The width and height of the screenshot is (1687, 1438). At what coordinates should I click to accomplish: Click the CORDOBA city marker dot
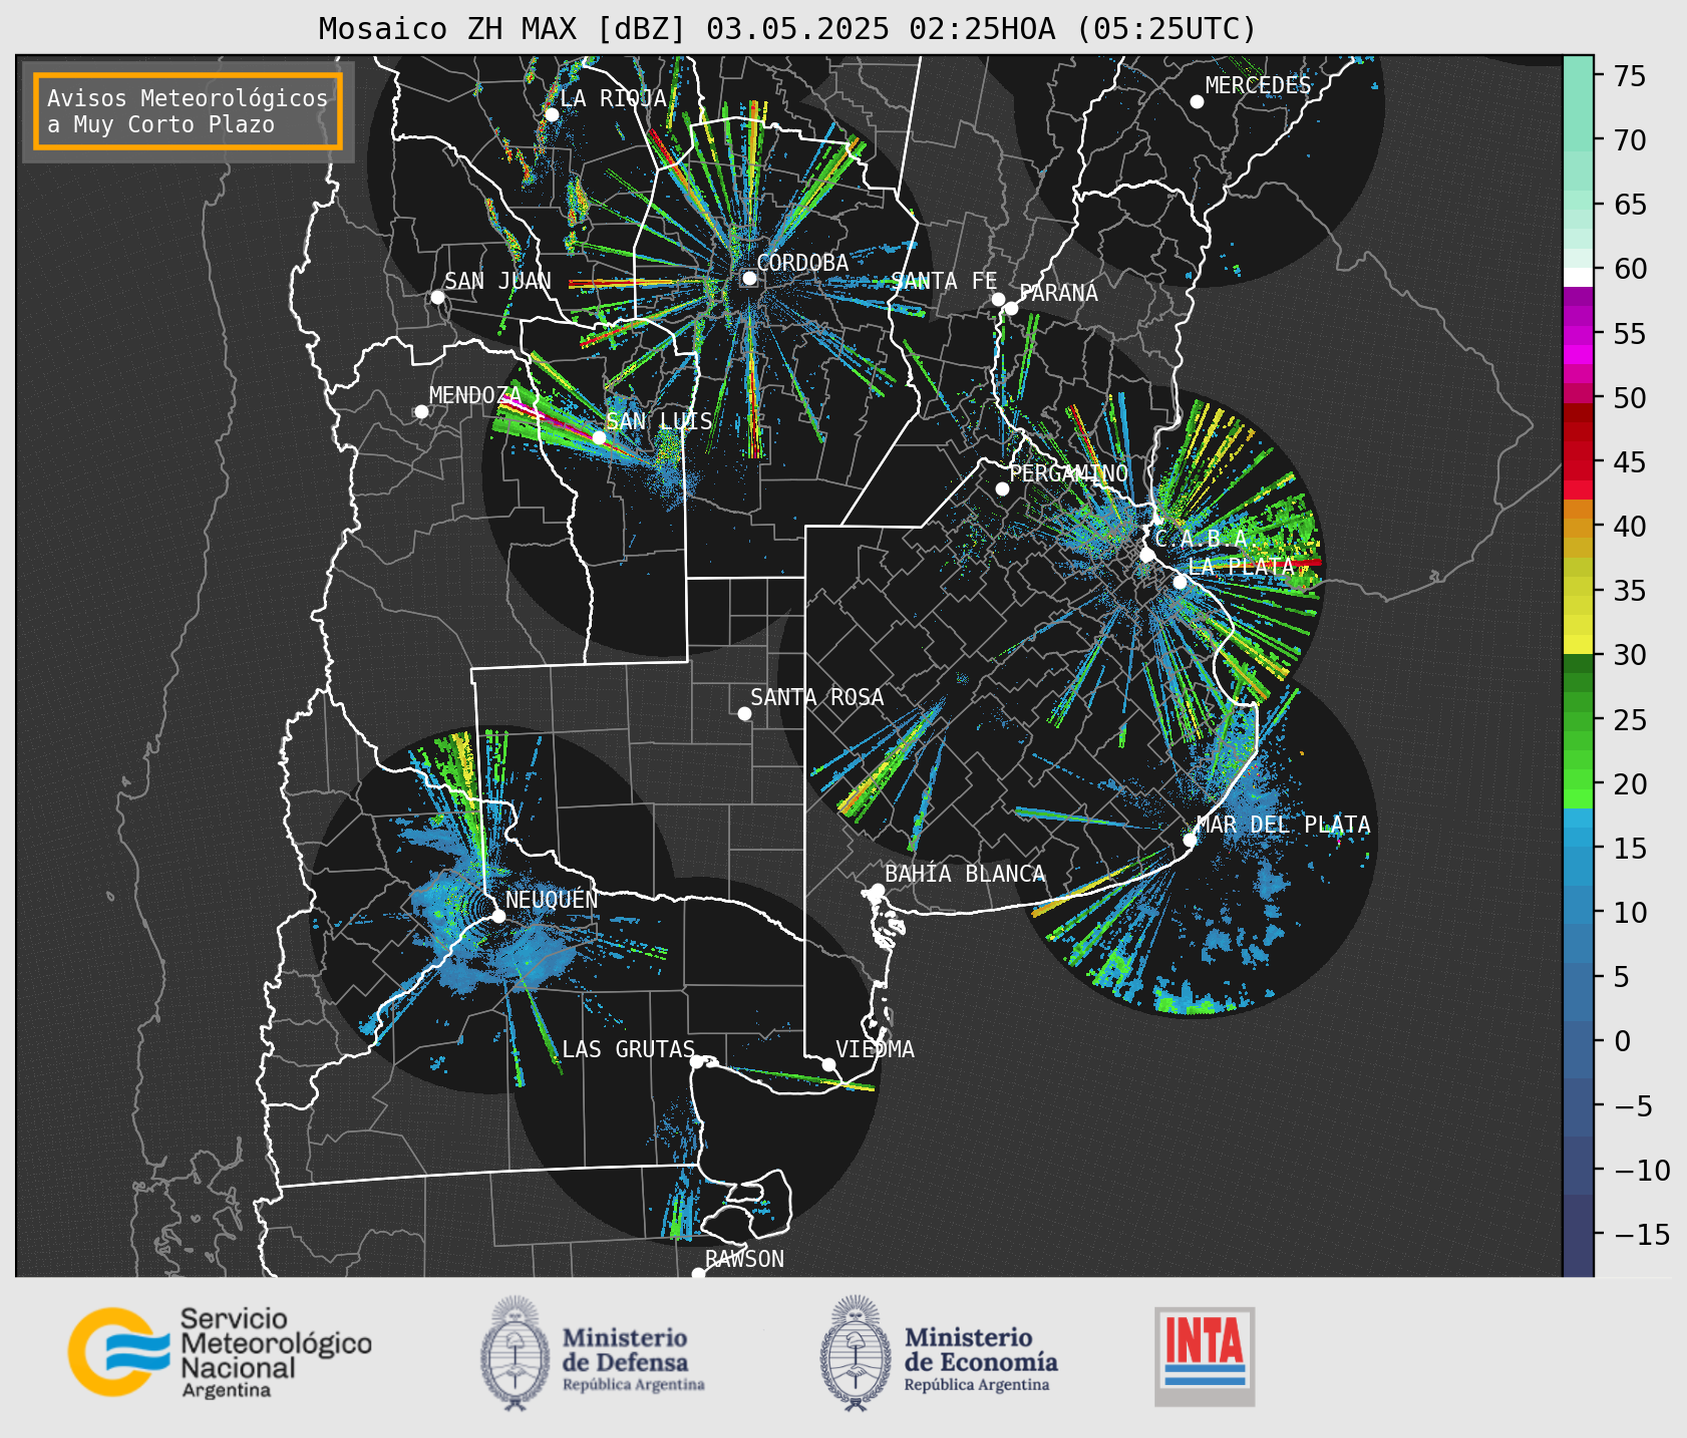coord(749,278)
